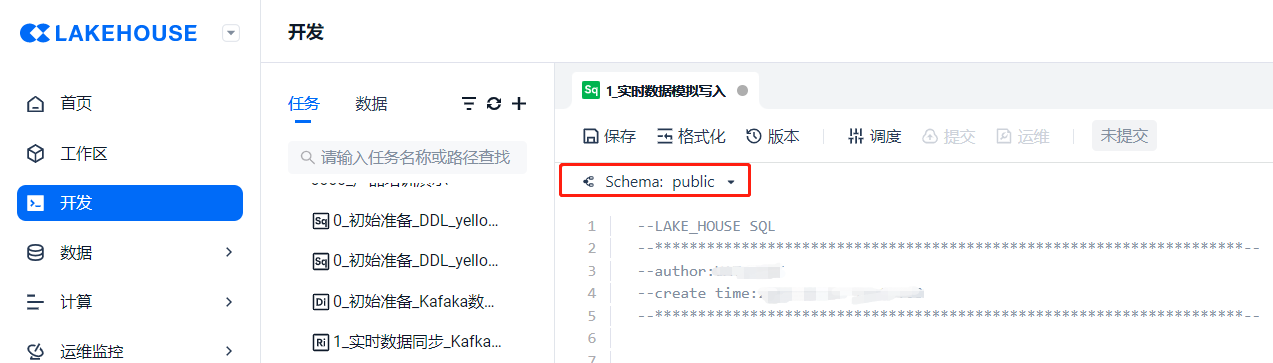
Task: Click the --LAKE_HOUSE SQL comment line
Action: 706,226
